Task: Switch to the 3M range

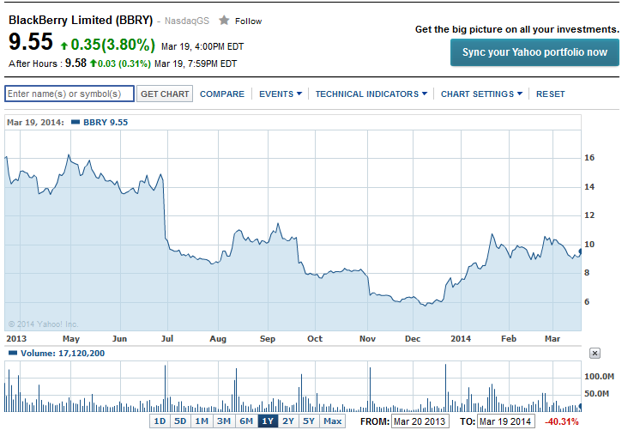Action: pyautogui.click(x=224, y=421)
